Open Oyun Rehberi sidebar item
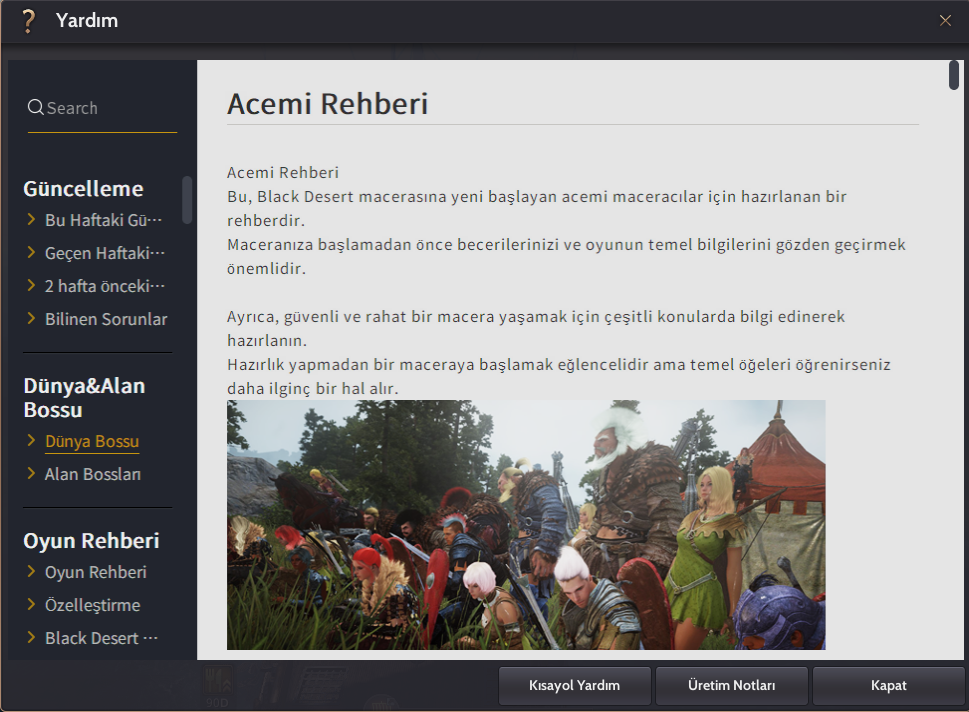Screen dimensions: 969x712 (x=96, y=572)
